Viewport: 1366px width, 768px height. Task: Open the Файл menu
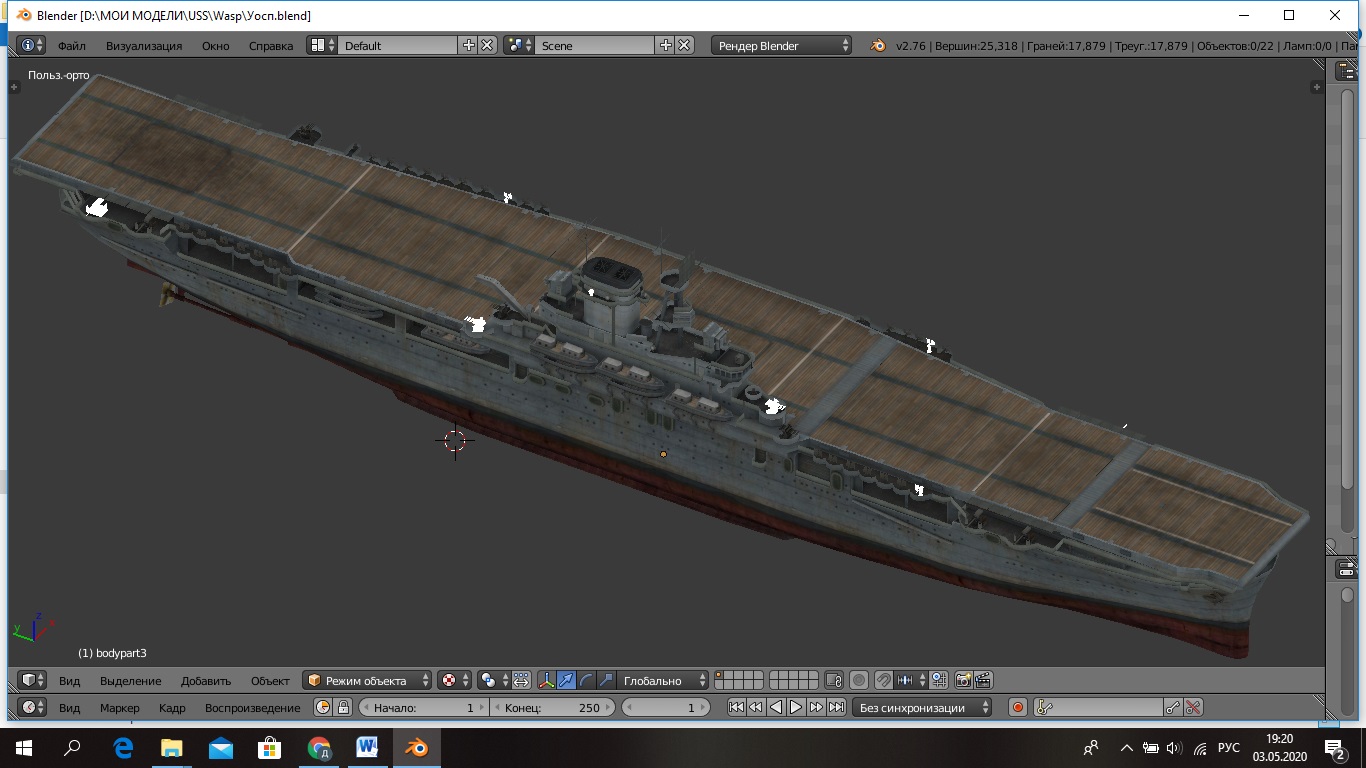(x=71, y=46)
